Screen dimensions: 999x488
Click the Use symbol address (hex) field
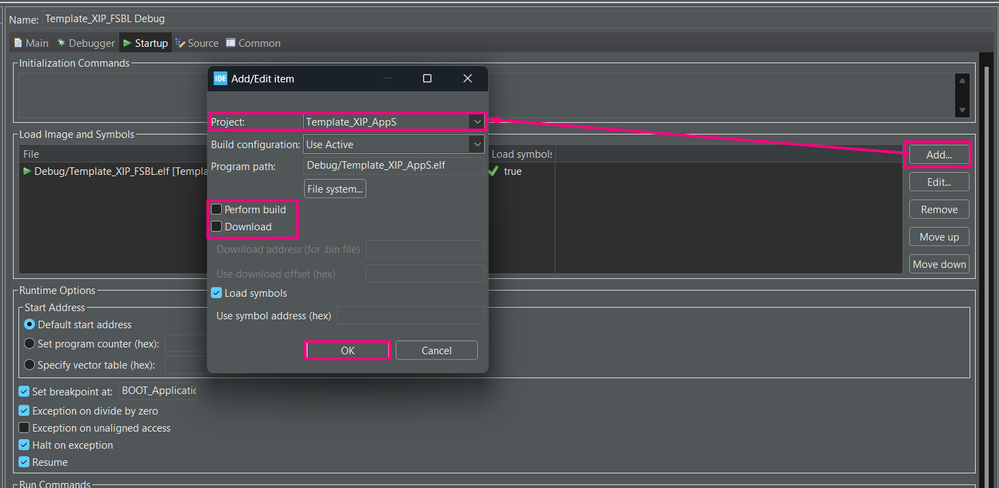pos(410,315)
